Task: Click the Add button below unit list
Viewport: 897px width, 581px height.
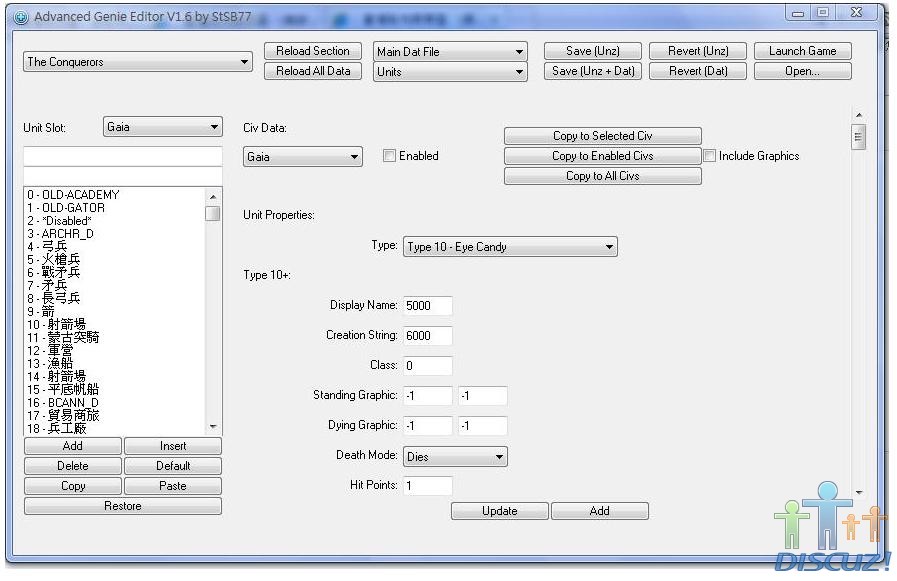Action: click(x=73, y=446)
